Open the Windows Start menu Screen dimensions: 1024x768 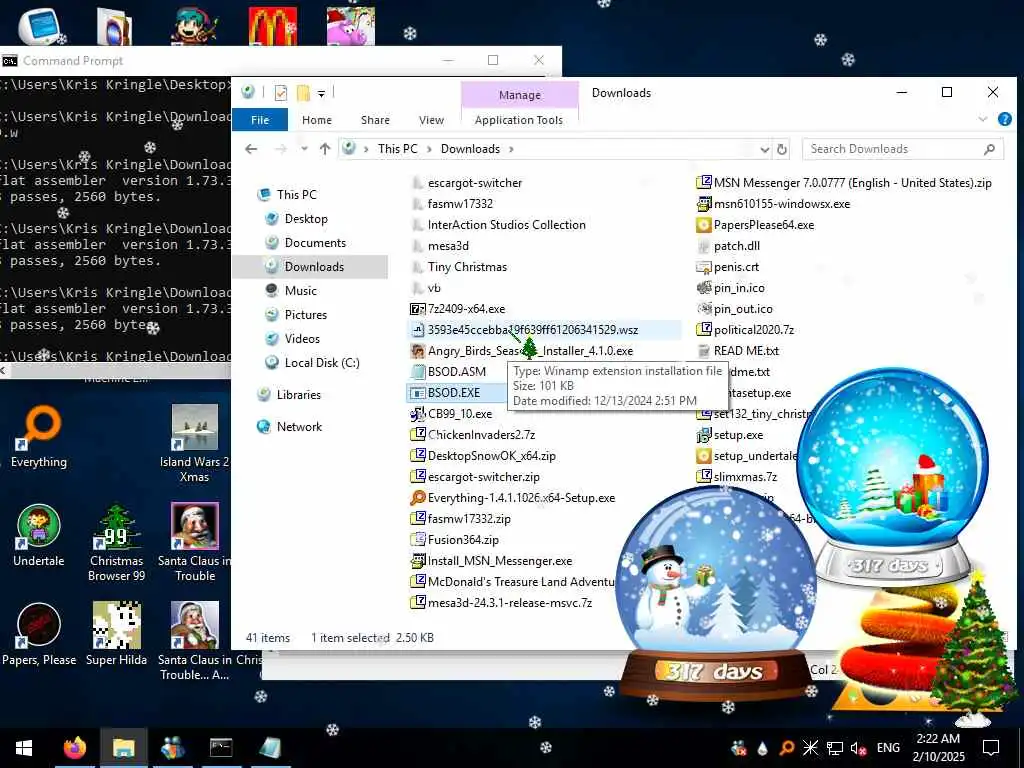tap(24, 748)
